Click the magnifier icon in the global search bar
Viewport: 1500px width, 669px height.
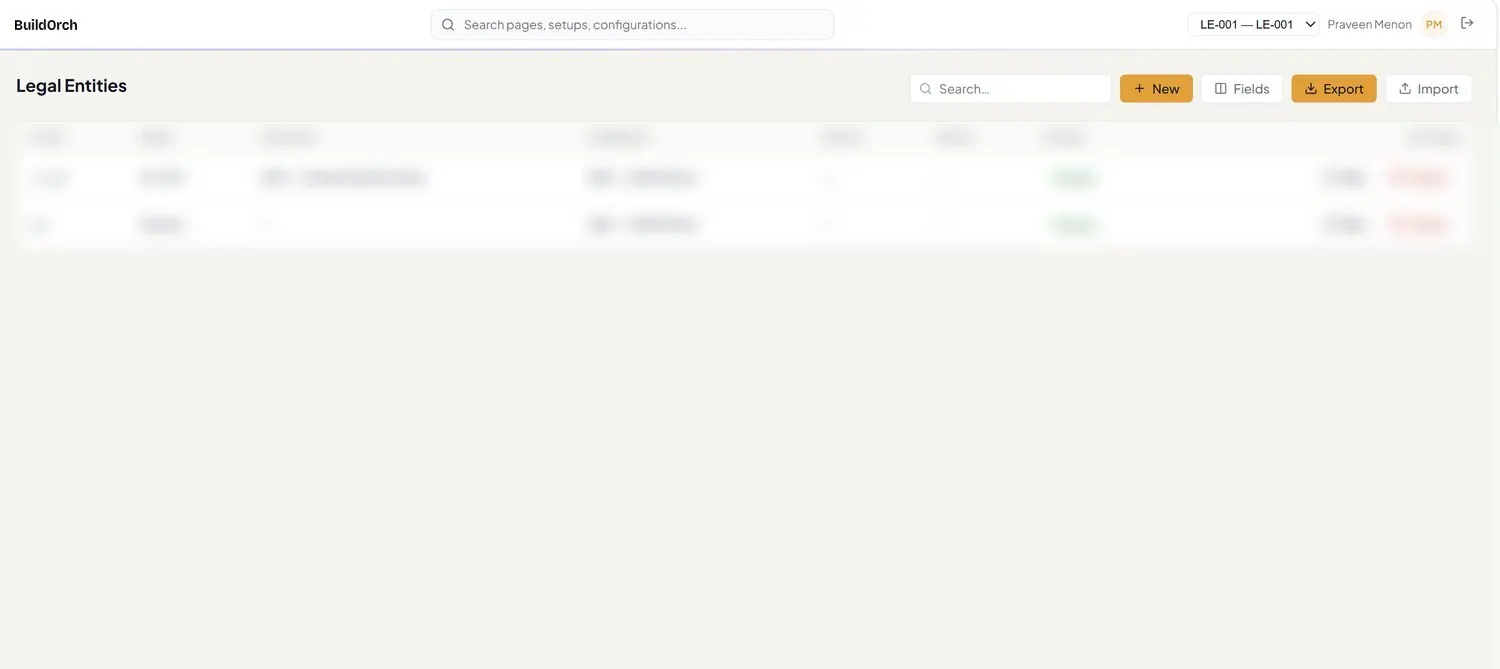(448, 24)
